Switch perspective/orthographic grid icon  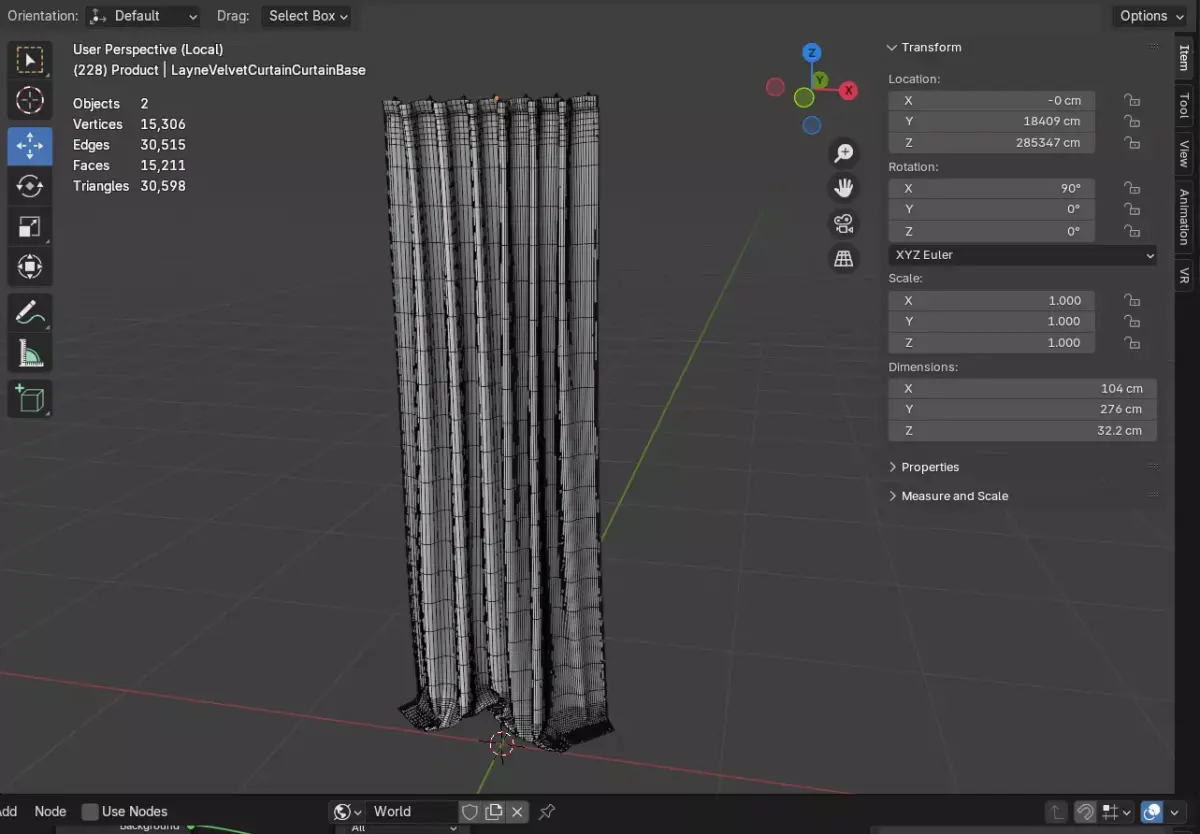coord(844,259)
